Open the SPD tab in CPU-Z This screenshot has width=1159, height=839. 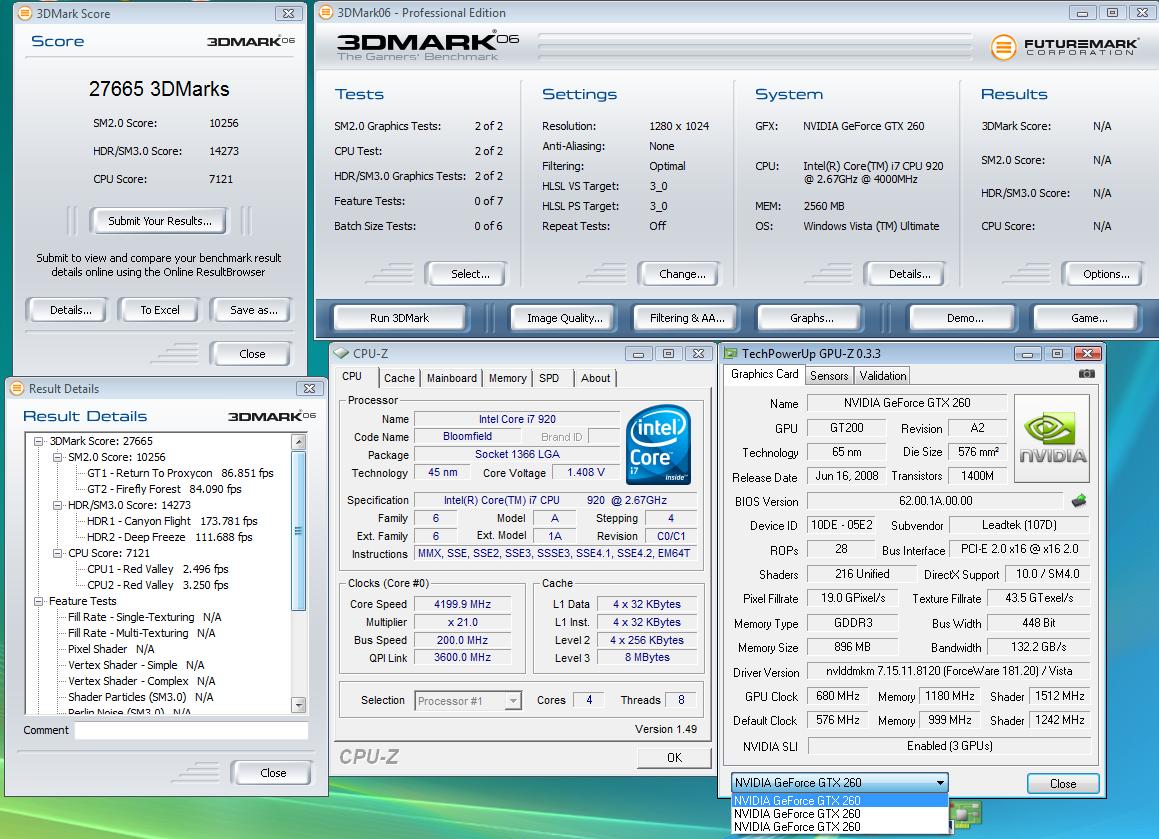[x=549, y=378]
